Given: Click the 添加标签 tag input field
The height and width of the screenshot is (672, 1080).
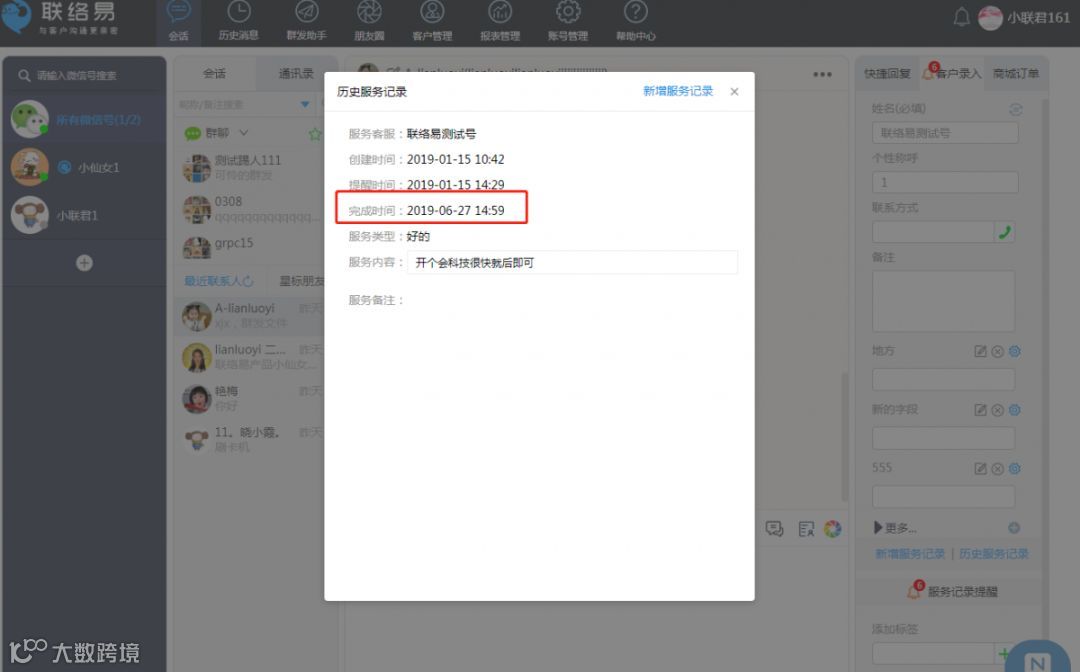Looking at the screenshot, I should pos(933,653).
